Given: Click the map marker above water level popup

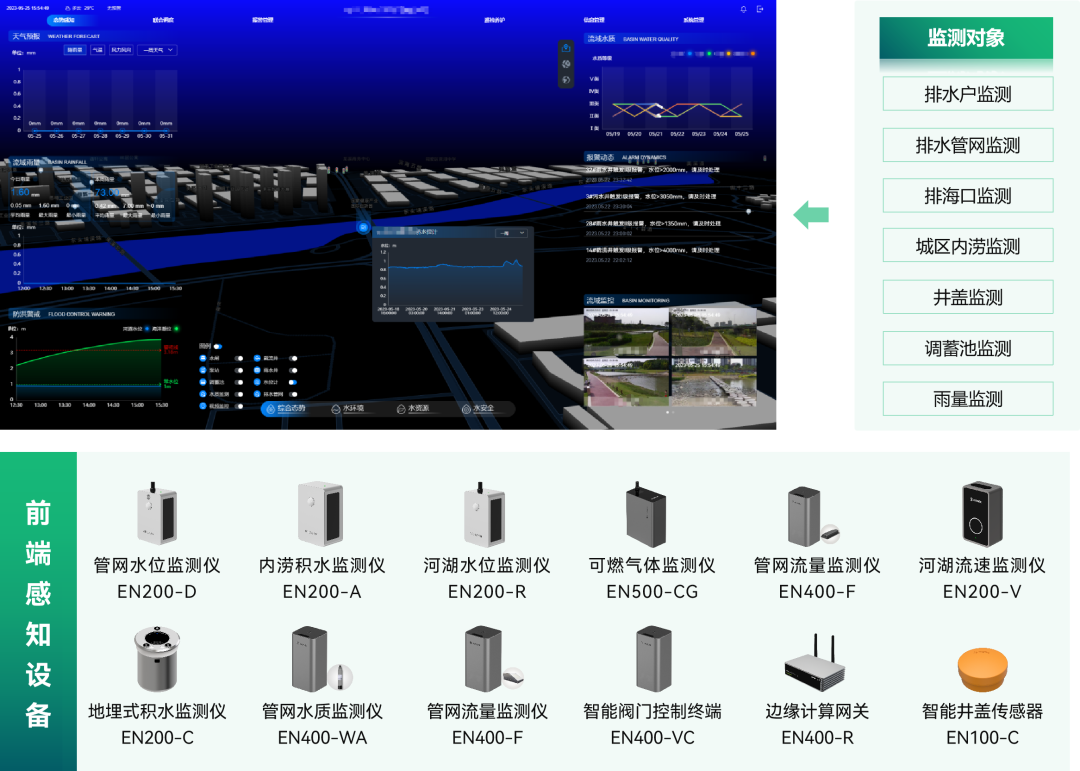Looking at the screenshot, I should (362, 227).
